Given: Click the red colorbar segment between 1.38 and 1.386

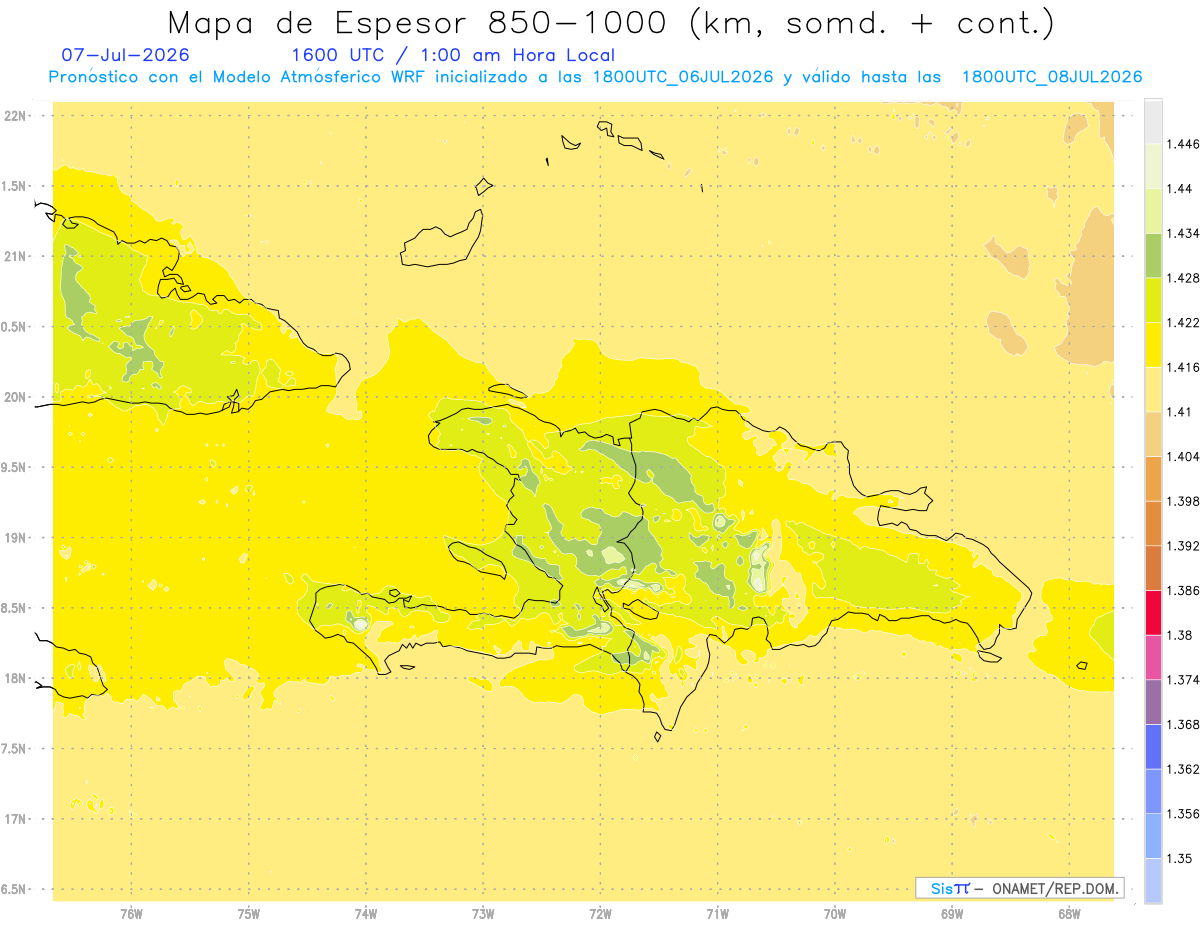Looking at the screenshot, I should (x=1153, y=612).
